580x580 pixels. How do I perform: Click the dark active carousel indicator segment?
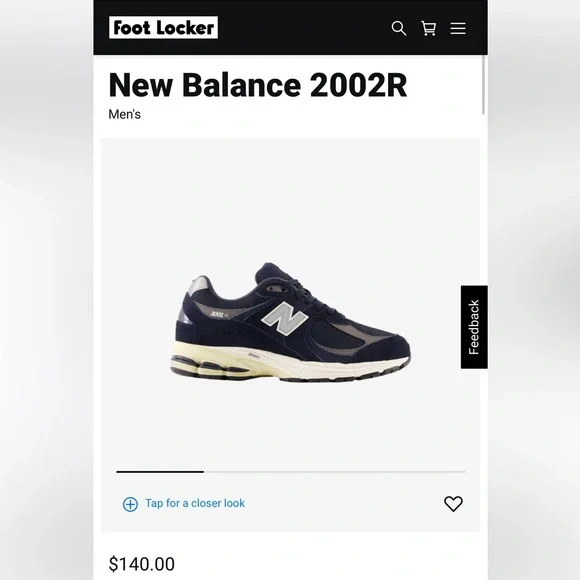pos(160,472)
